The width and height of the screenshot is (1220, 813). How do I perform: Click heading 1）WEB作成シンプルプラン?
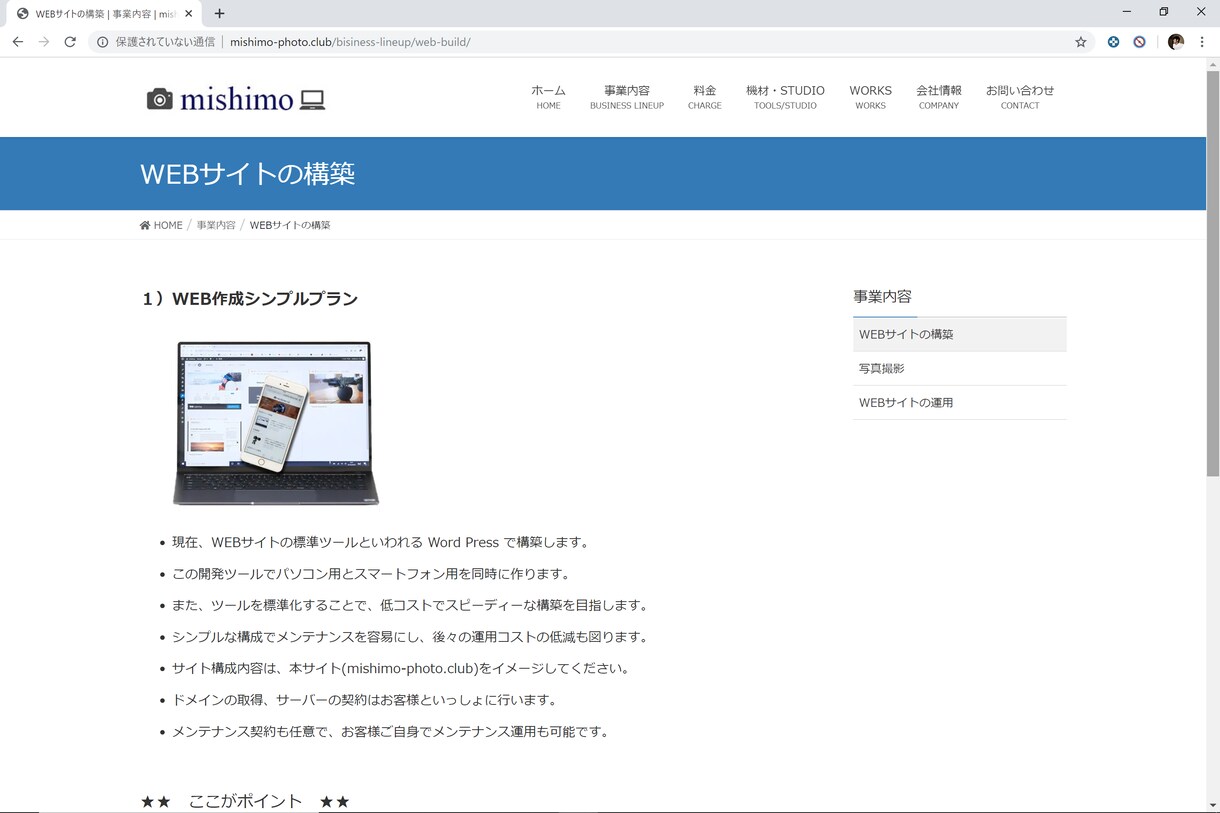[x=250, y=298]
